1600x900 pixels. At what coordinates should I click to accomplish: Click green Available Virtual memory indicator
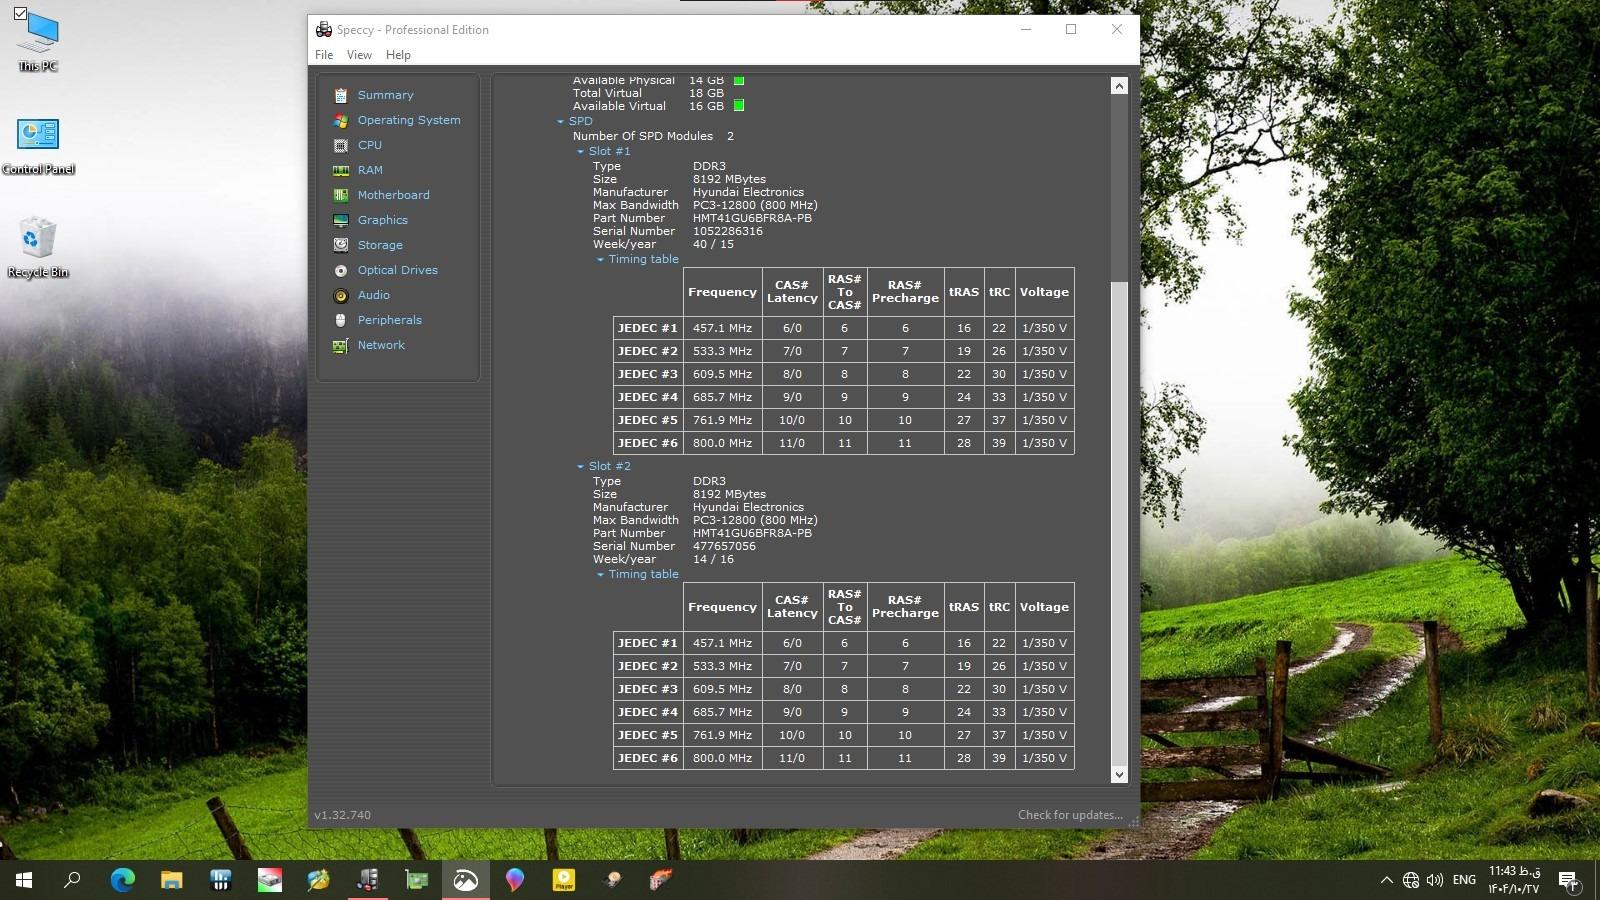pos(739,106)
